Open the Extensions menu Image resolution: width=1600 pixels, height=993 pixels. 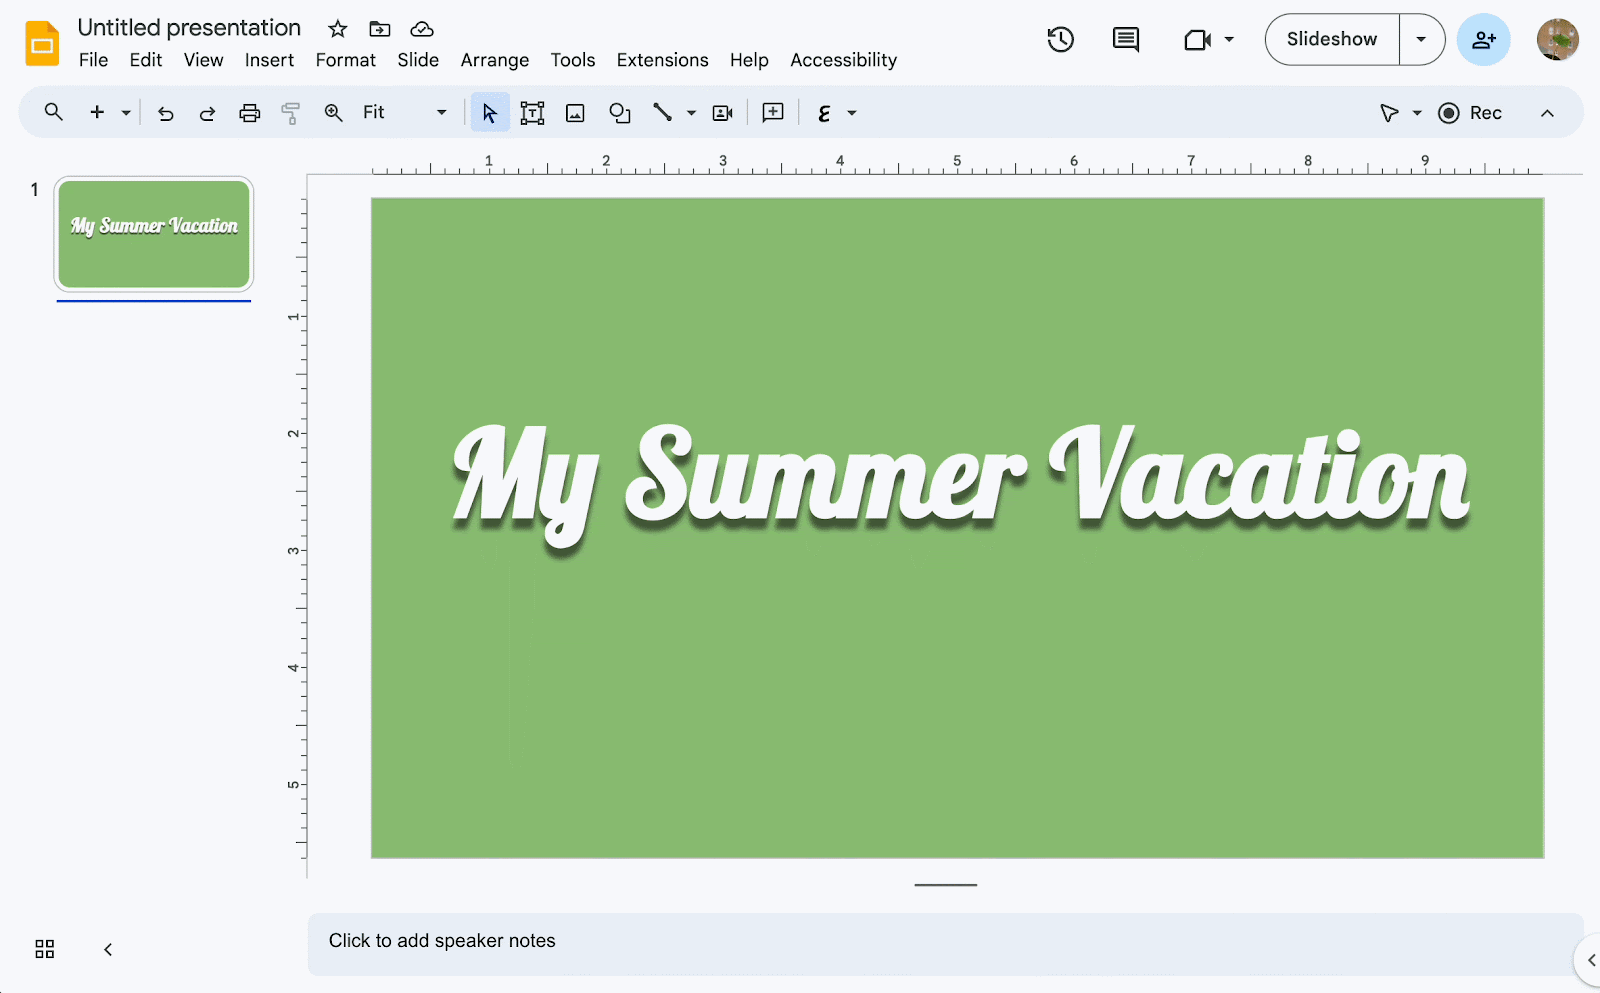point(662,60)
